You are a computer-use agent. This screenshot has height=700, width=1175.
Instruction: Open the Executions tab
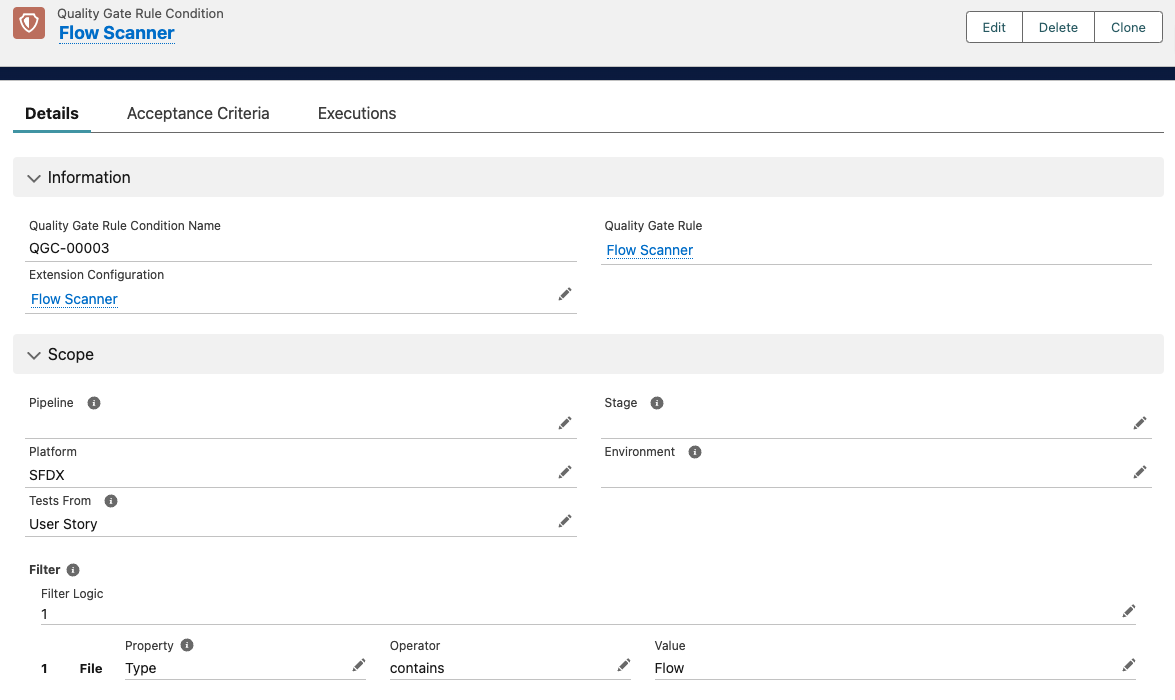point(357,114)
